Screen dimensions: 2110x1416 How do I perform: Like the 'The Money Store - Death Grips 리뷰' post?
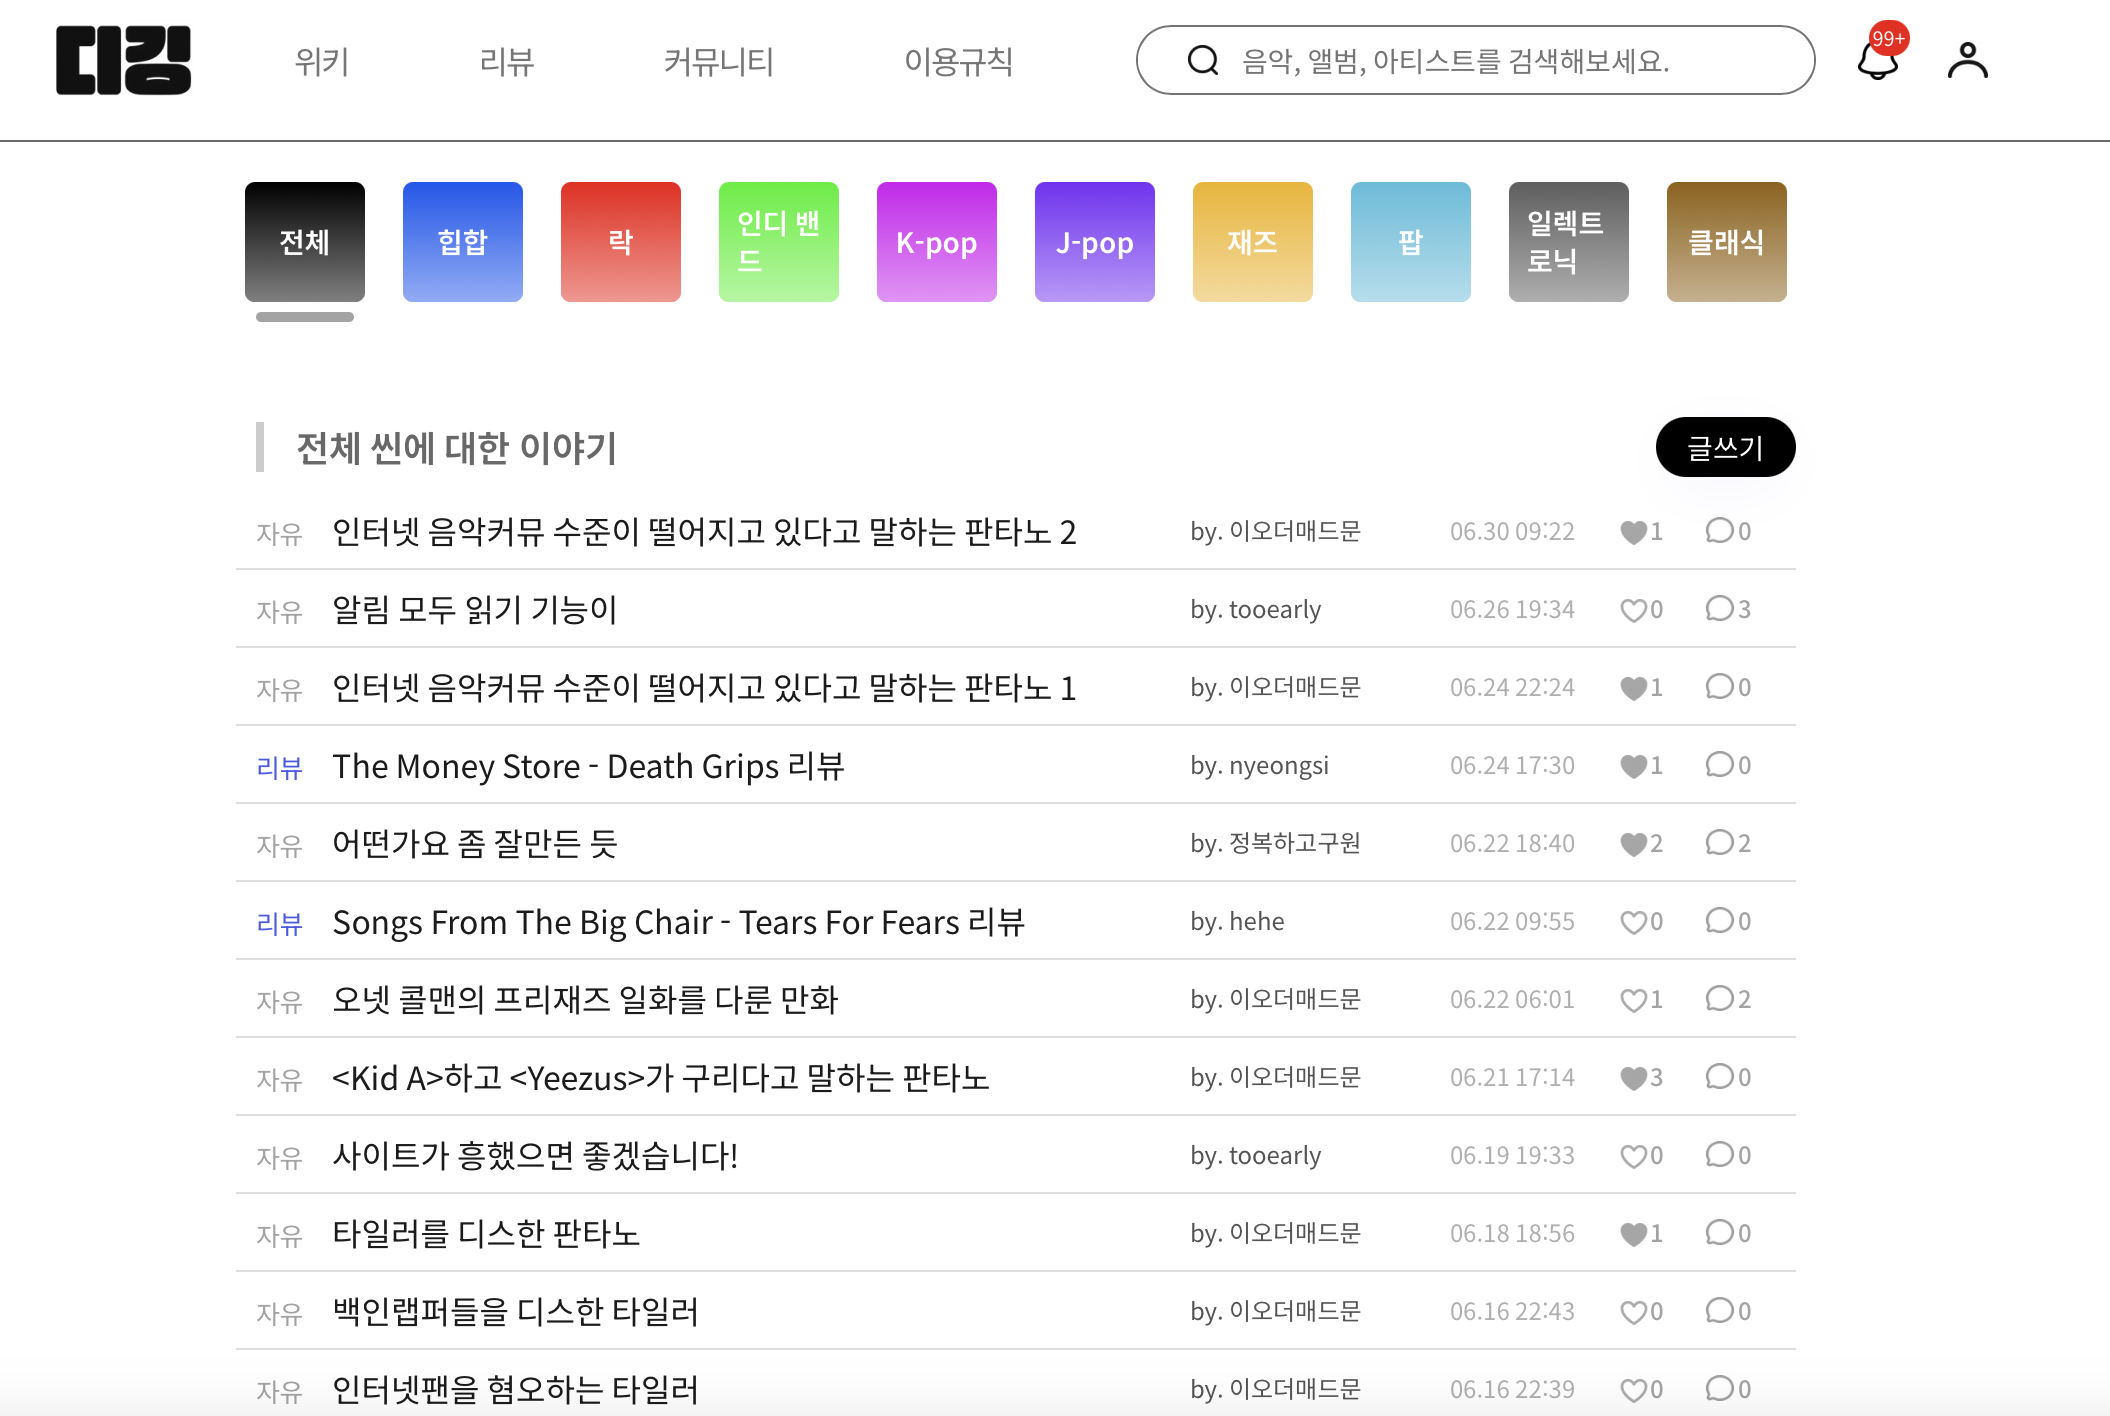1633,766
